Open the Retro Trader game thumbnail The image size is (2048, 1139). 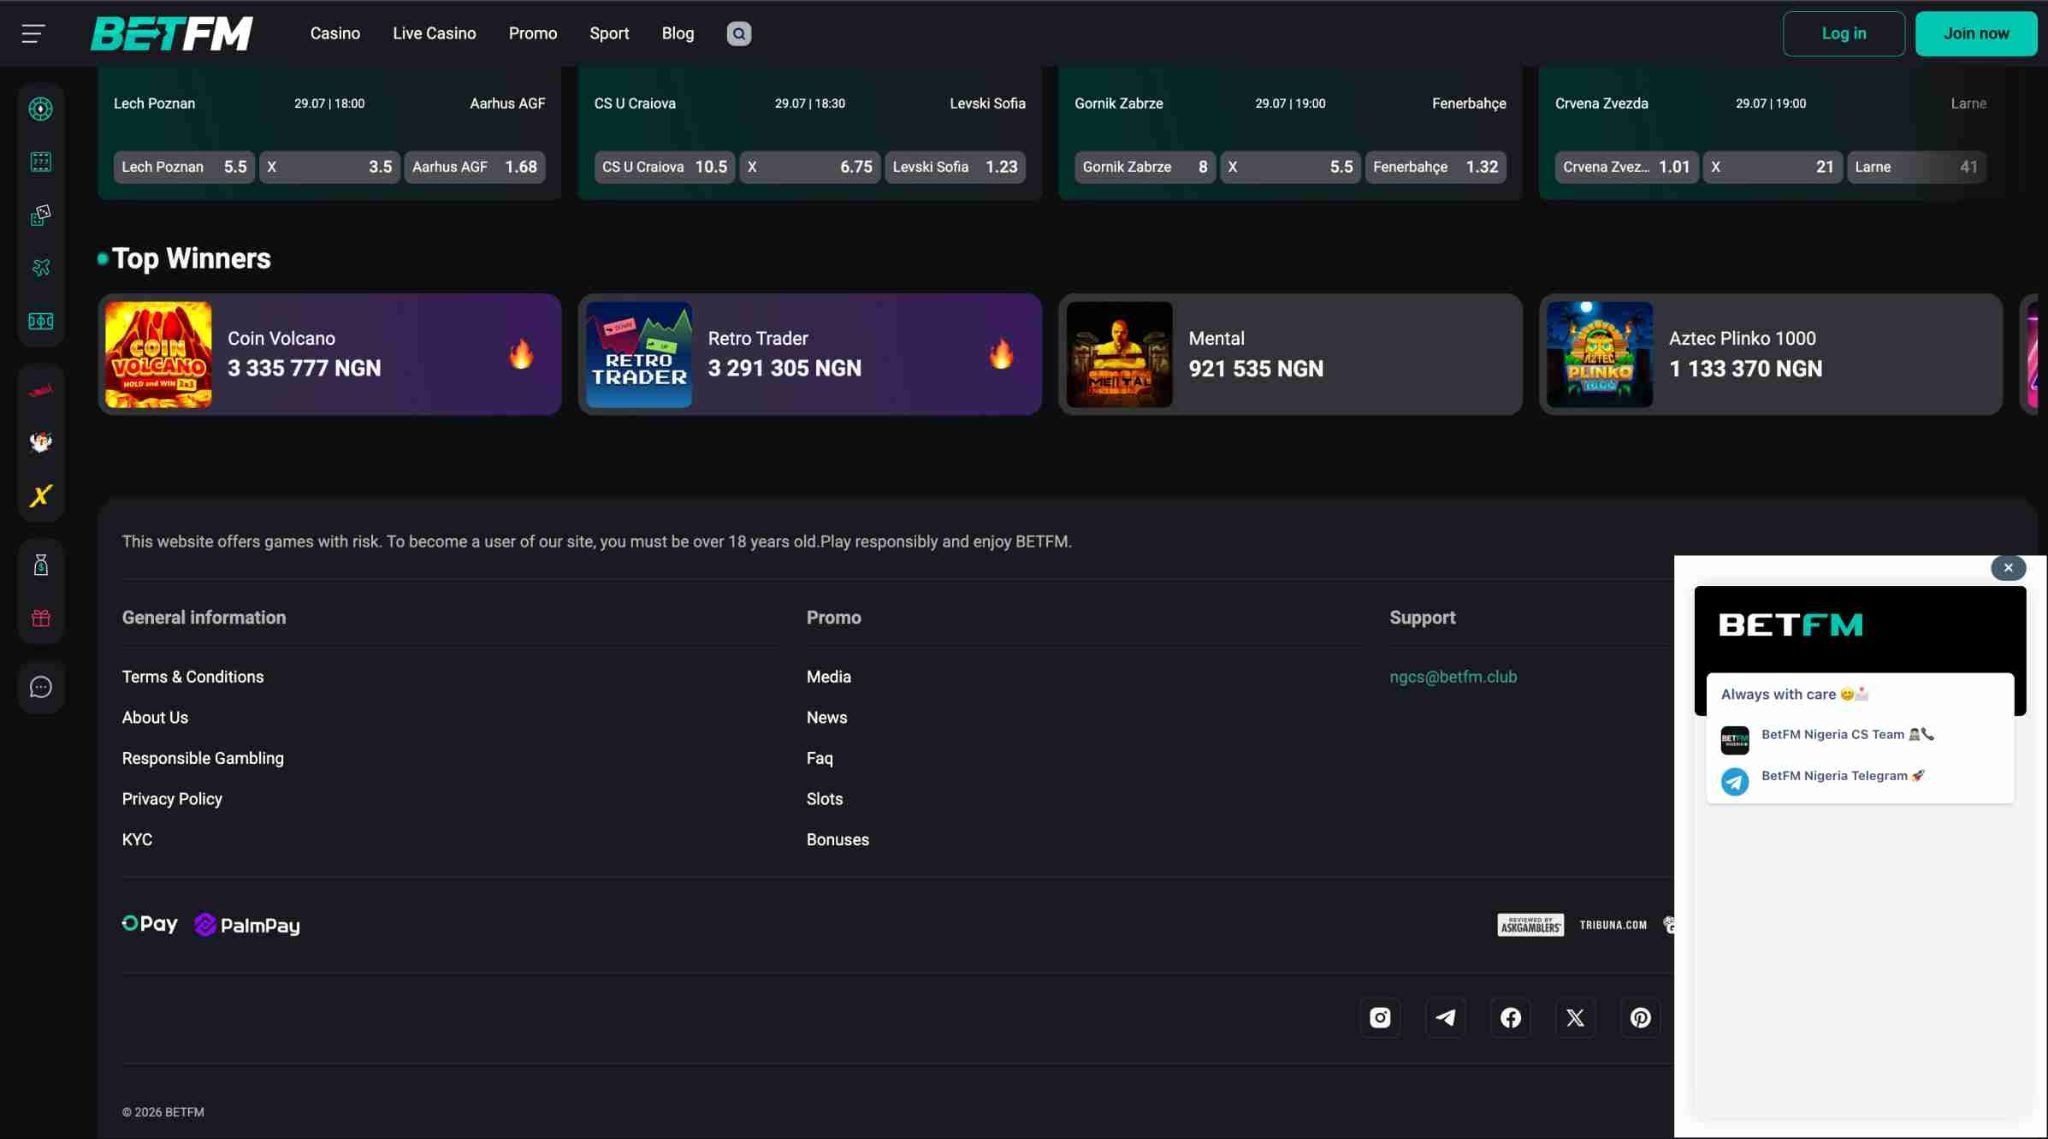coord(639,355)
